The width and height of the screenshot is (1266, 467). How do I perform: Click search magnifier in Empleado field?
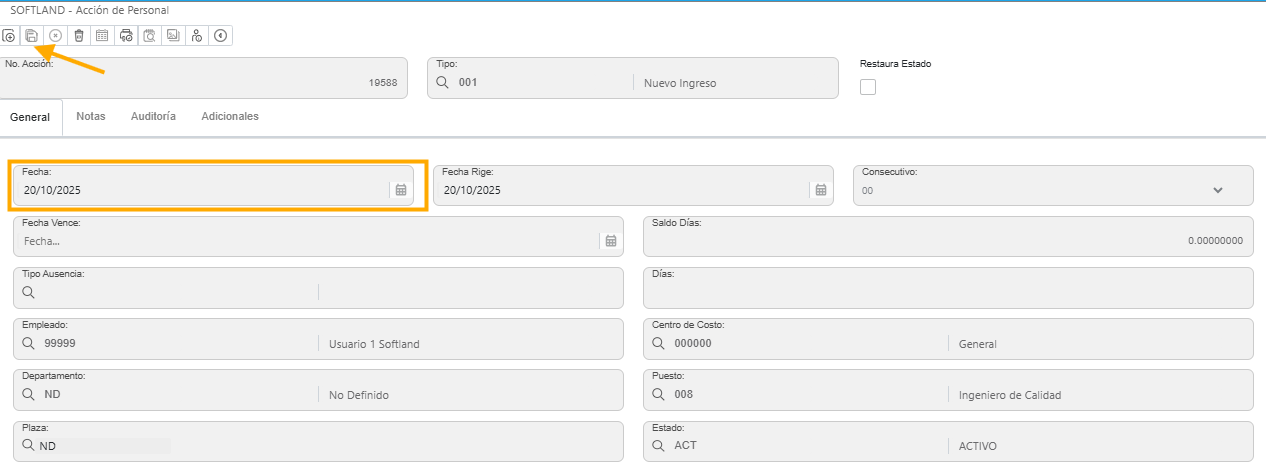pyautogui.click(x=28, y=343)
